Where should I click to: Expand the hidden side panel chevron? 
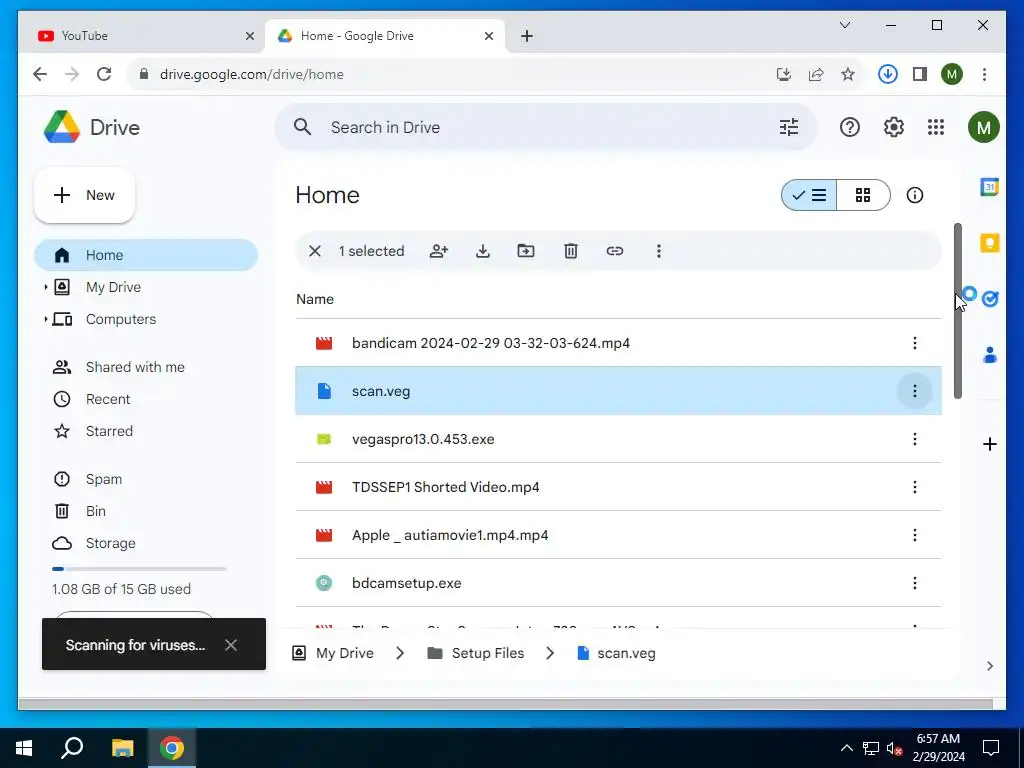(989, 665)
